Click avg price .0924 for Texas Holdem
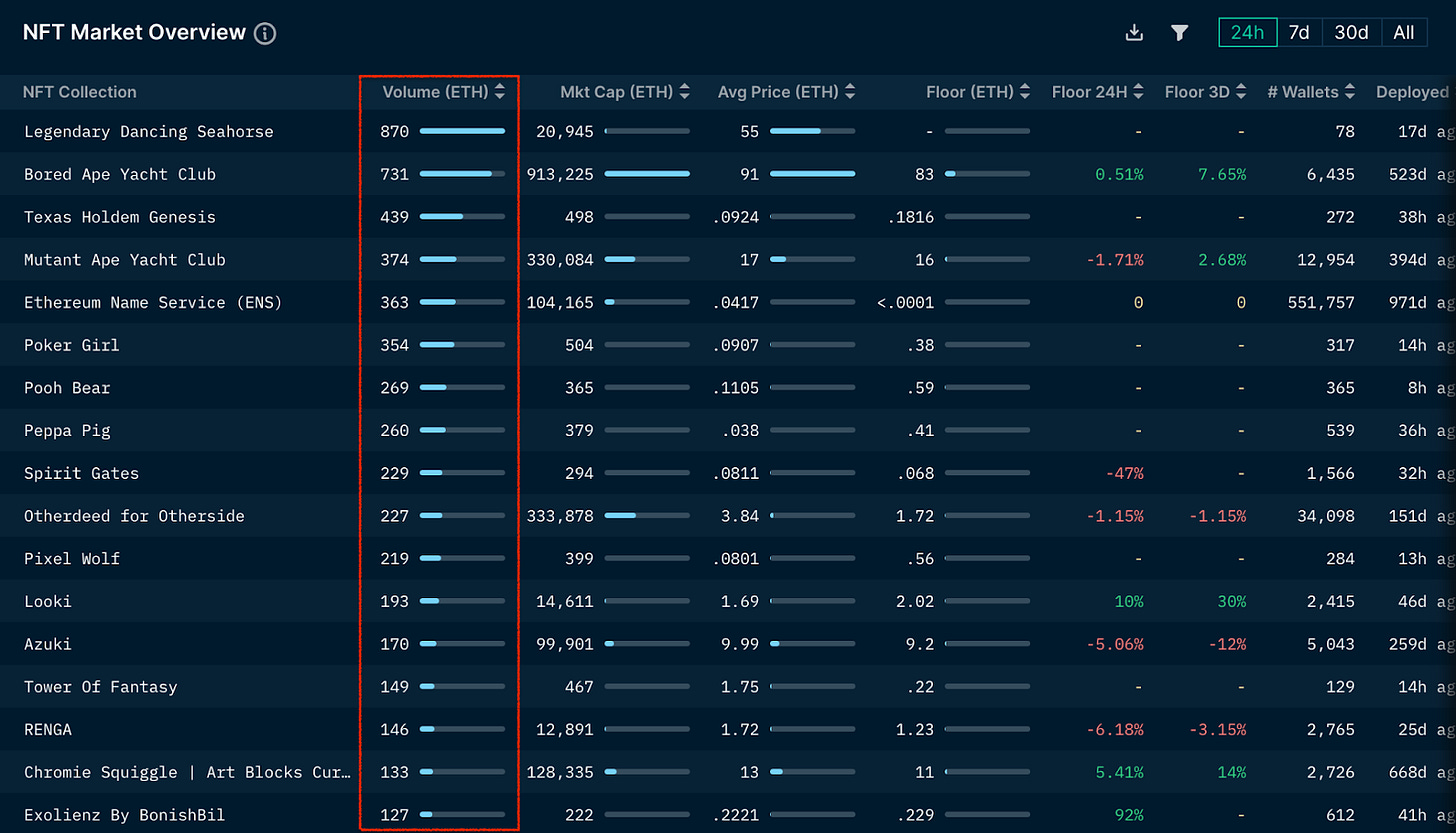1456x833 pixels. point(738,217)
